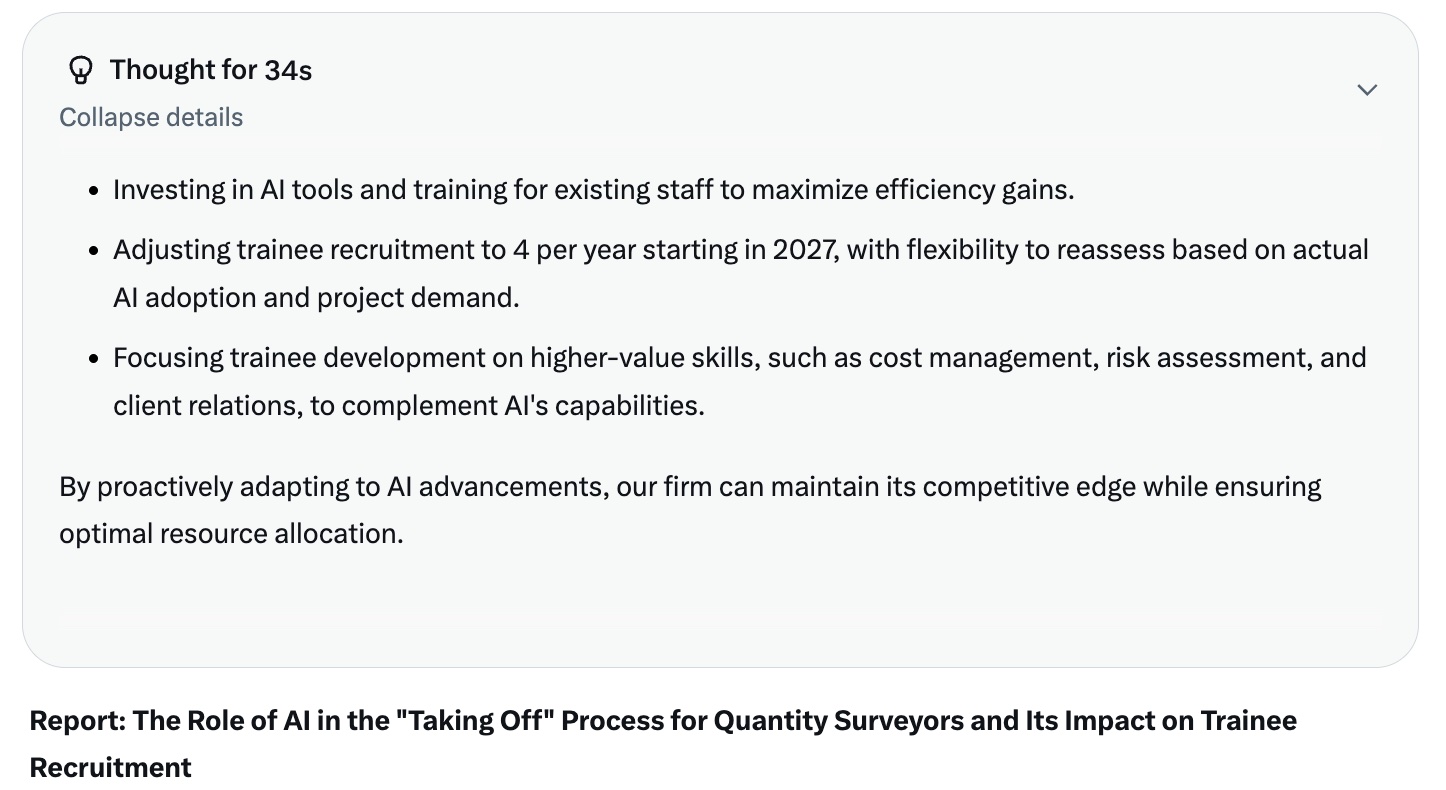Click the "Adjusting trainee recruitment to 4" line

coord(741,249)
